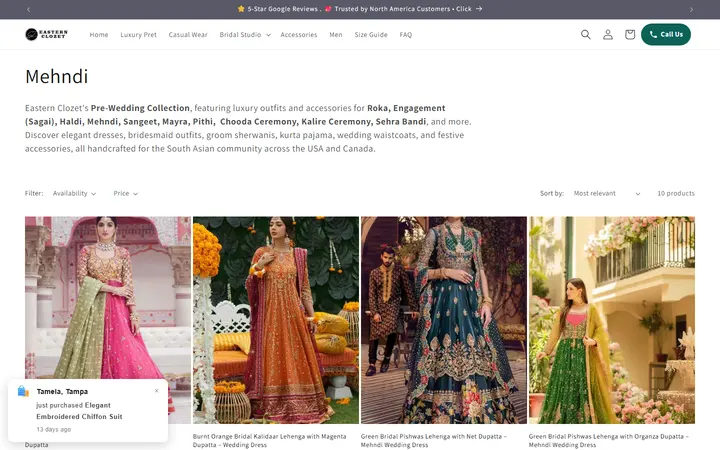
Task: Open Accessories menu item
Action: tap(298, 34)
